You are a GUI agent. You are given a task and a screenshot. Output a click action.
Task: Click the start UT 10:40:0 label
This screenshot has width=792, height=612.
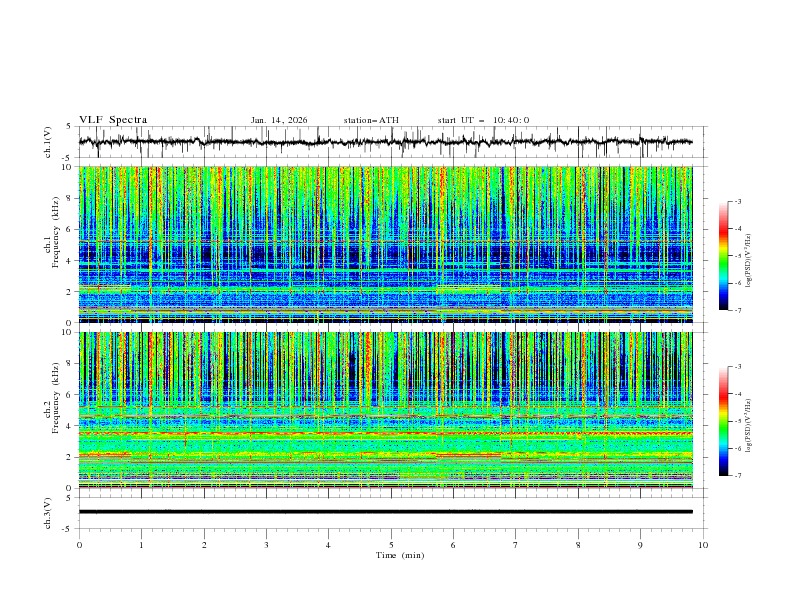483,120
